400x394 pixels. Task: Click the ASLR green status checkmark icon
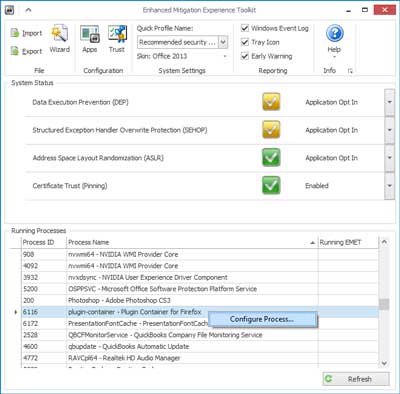click(271, 158)
